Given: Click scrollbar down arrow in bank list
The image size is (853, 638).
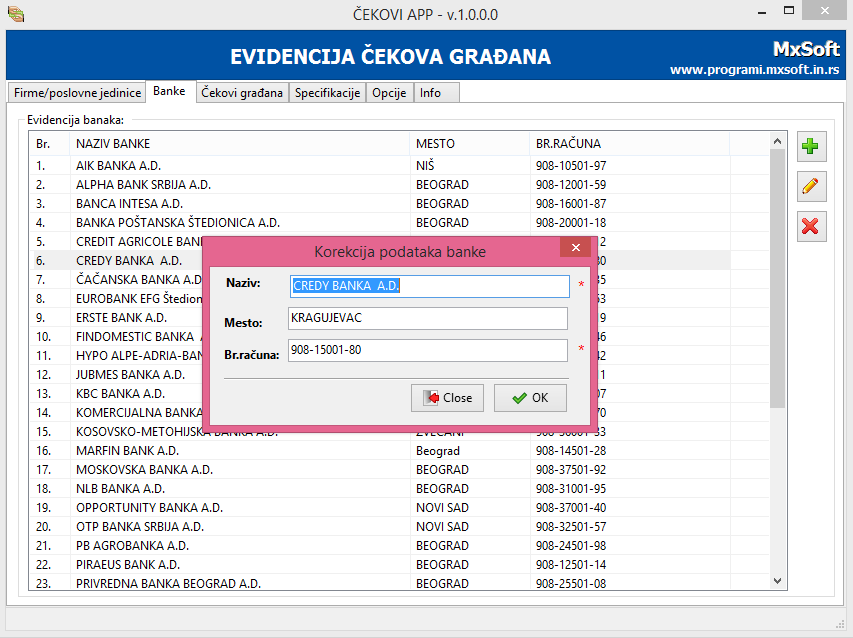Looking at the screenshot, I should click(777, 581).
